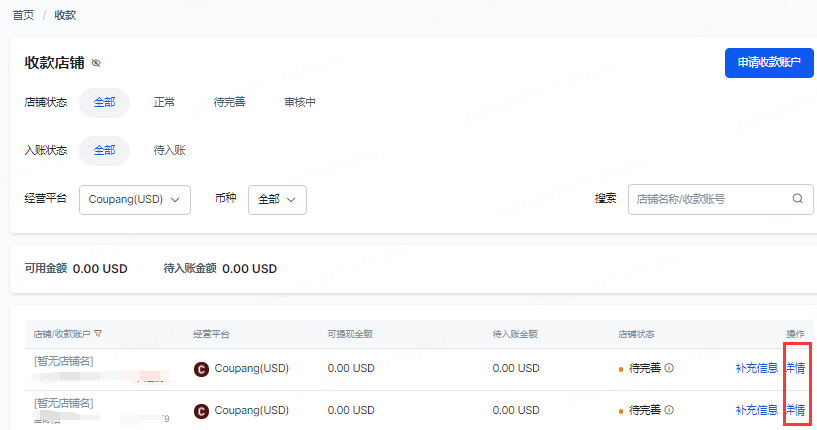
Task: Open the 经营平台 Coupang(USD) dropdown
Action: tap(135, 200)
